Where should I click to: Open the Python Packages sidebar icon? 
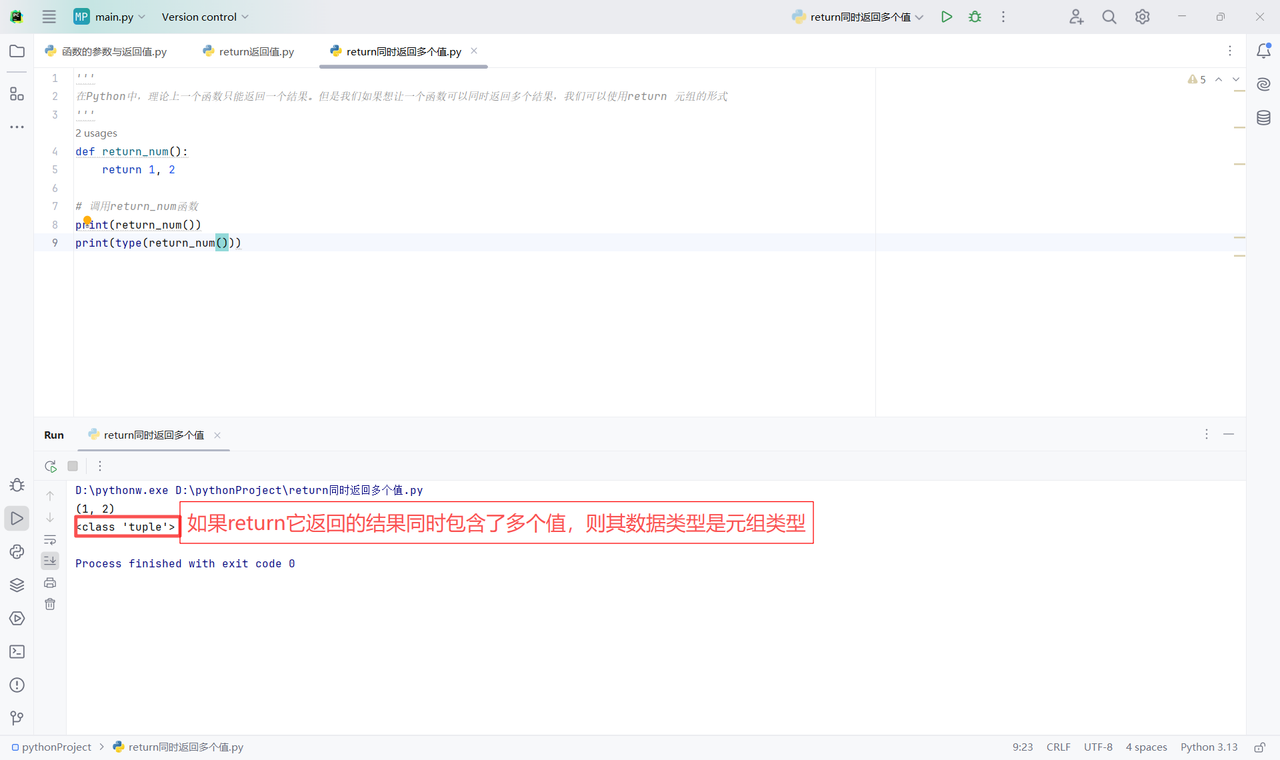[x=16, y=552]
